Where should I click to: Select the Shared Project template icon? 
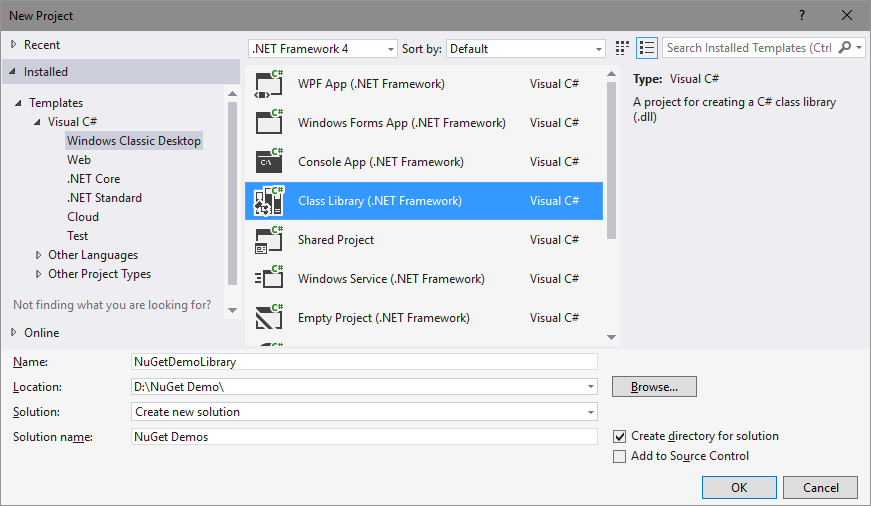point(269,240)
